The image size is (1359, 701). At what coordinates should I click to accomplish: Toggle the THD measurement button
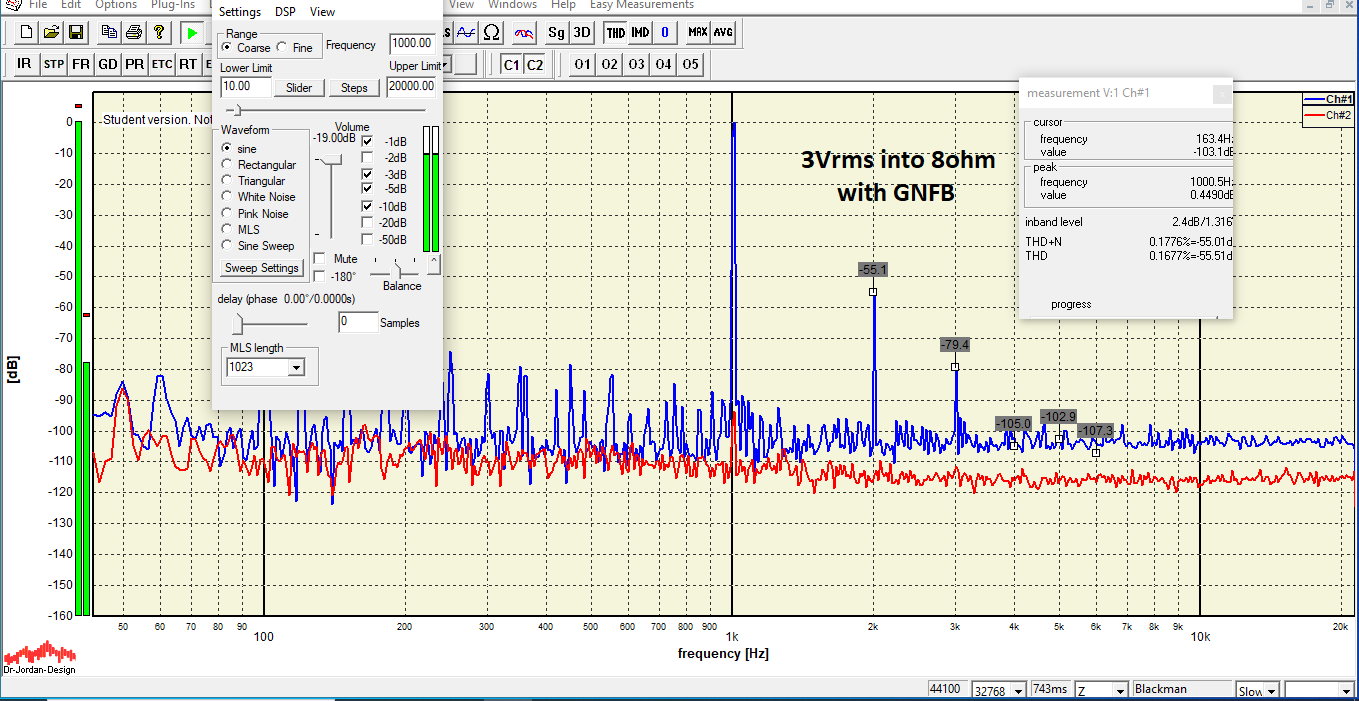click(x=616, y=33)
